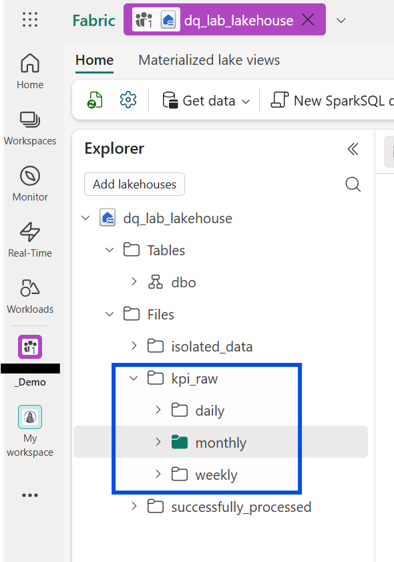Select the Files folder
The height and width of the screenshot is (562, 394).
(x=161, y=315)
